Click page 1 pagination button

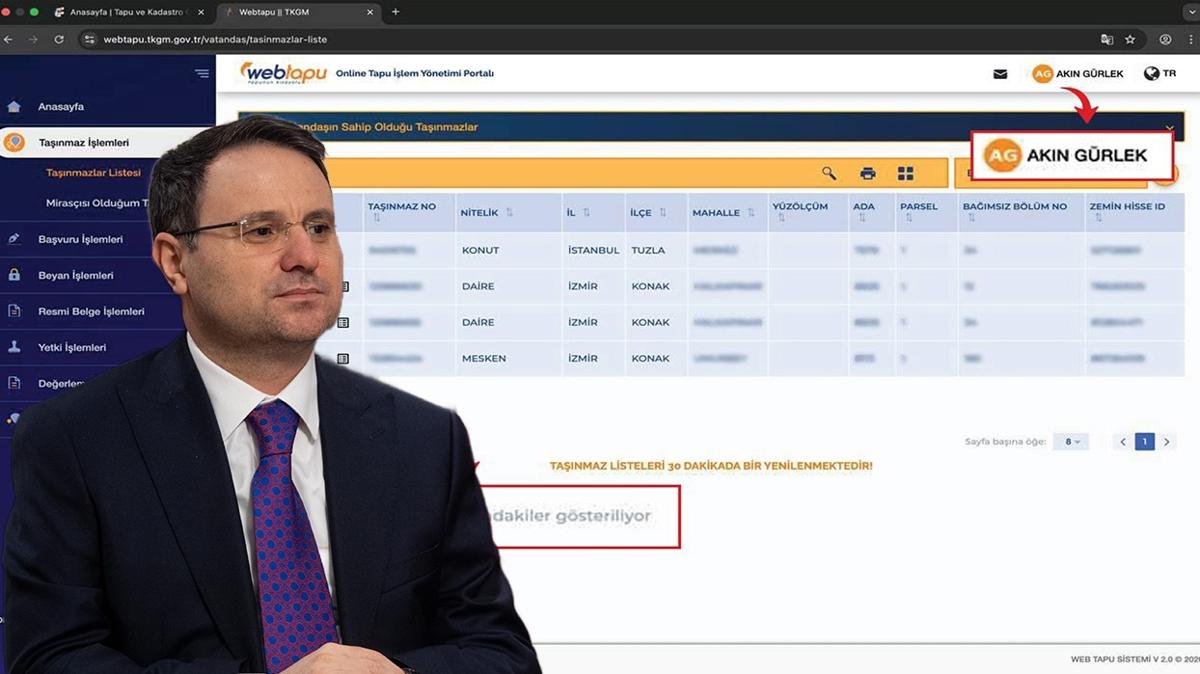tap(1144, 442)
